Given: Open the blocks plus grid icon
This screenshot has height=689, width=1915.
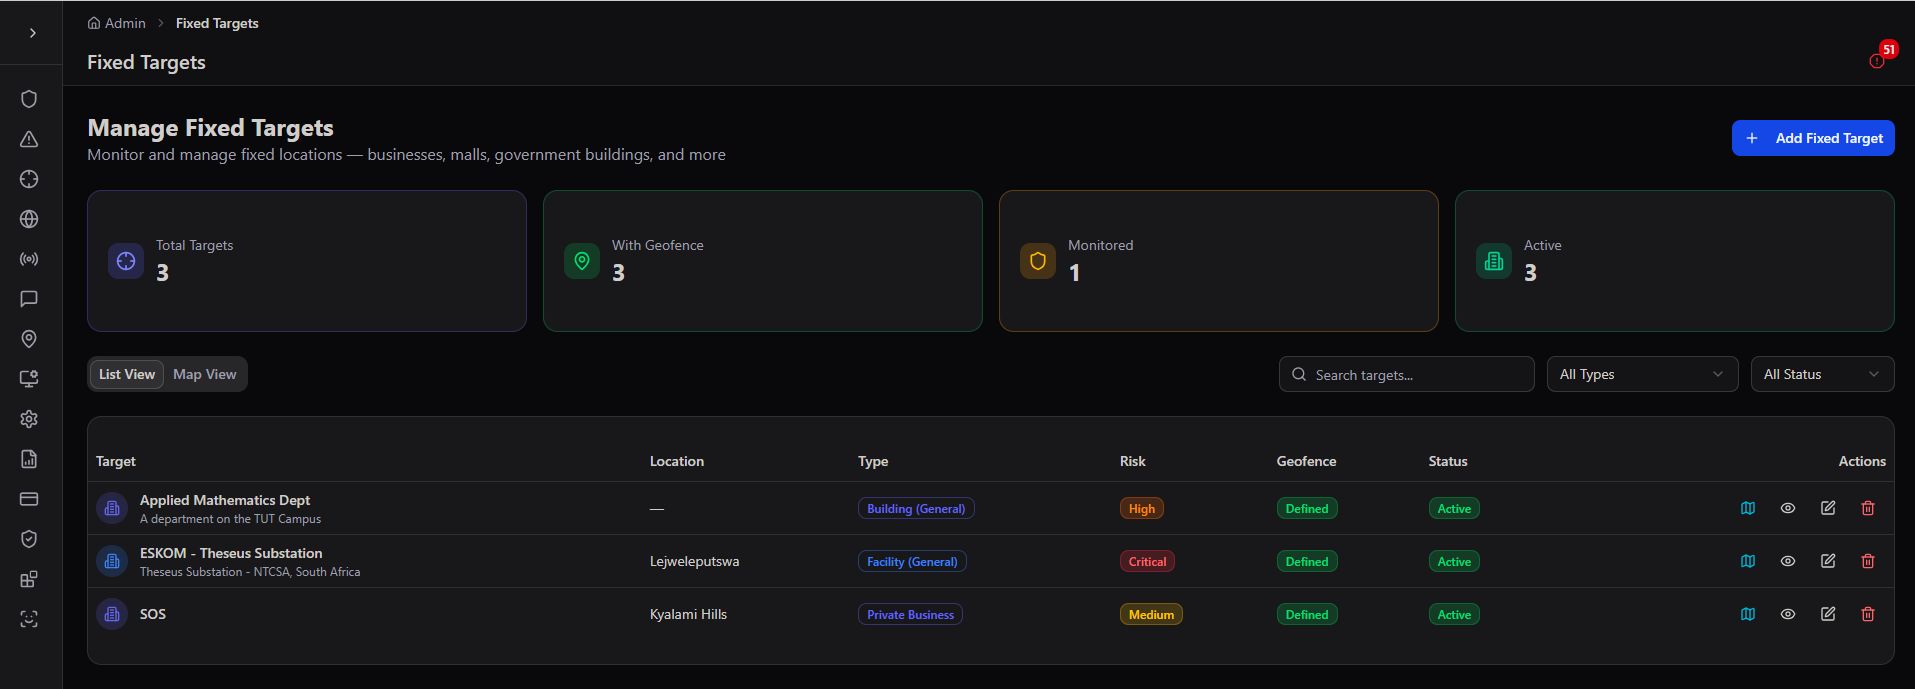Looking at the screenshot, I should click(29, 579).
